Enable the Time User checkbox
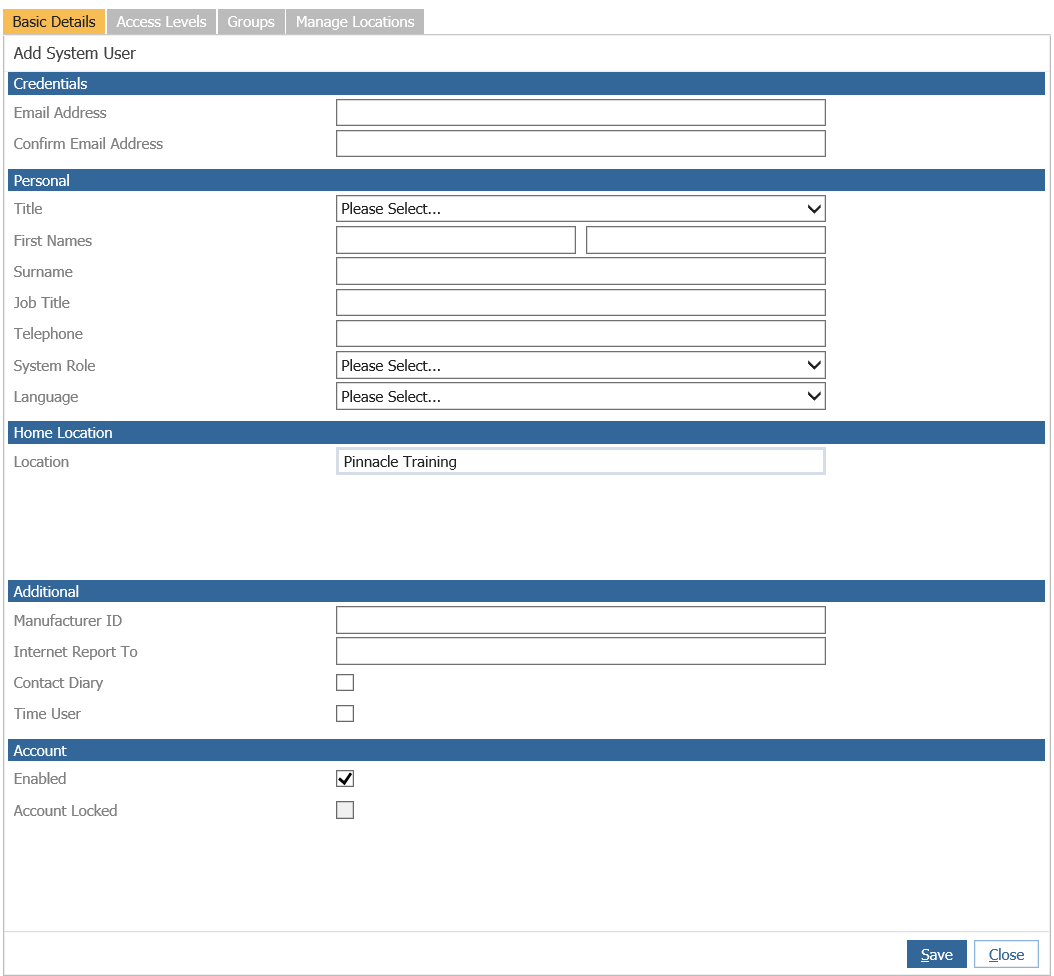 [x=345, y=714]
